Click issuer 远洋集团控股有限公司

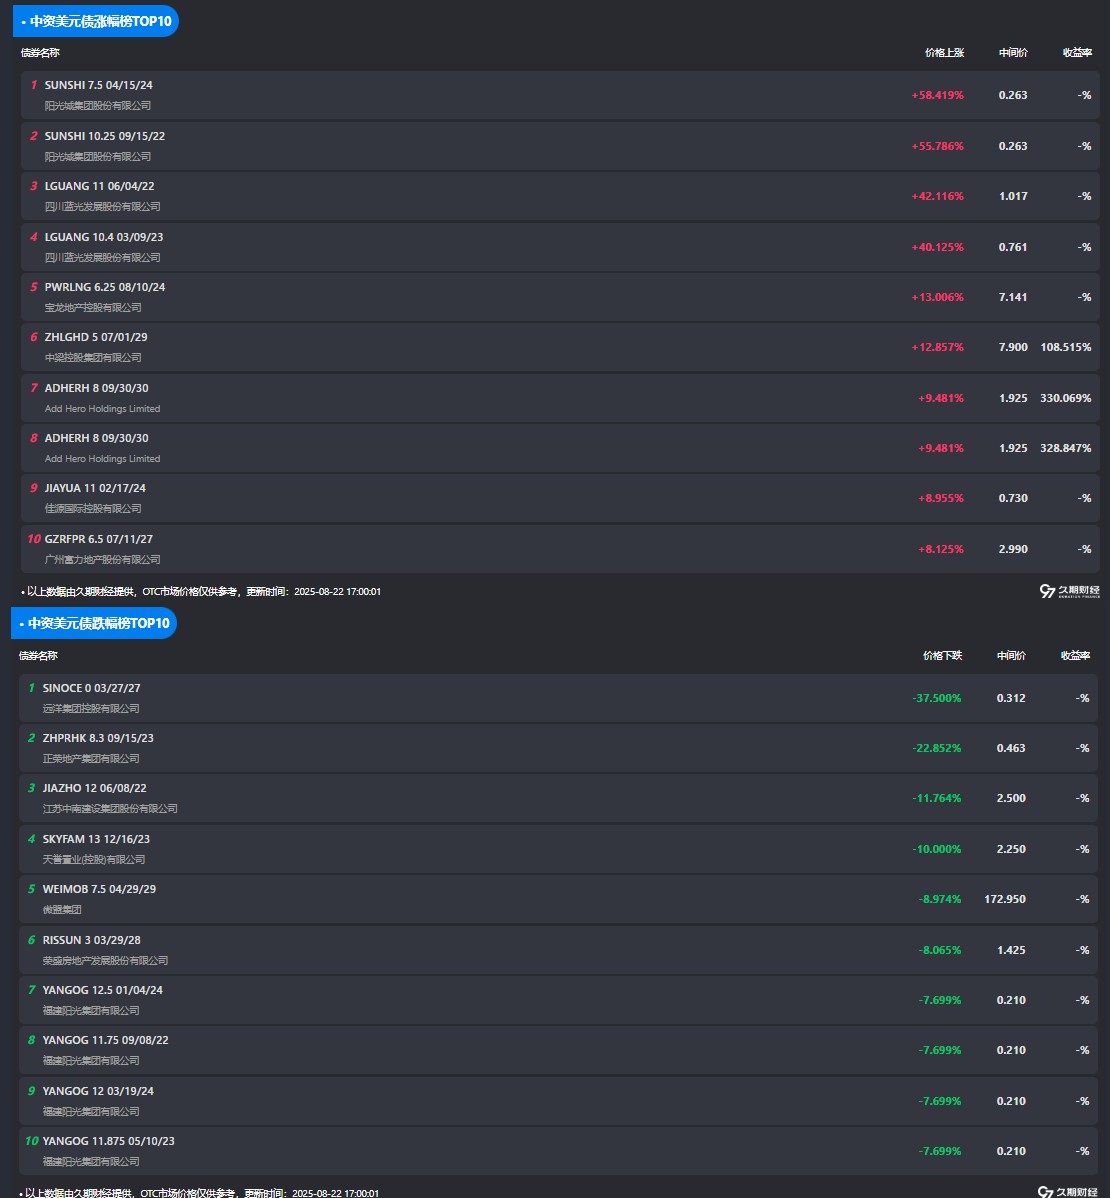[91, 708]
